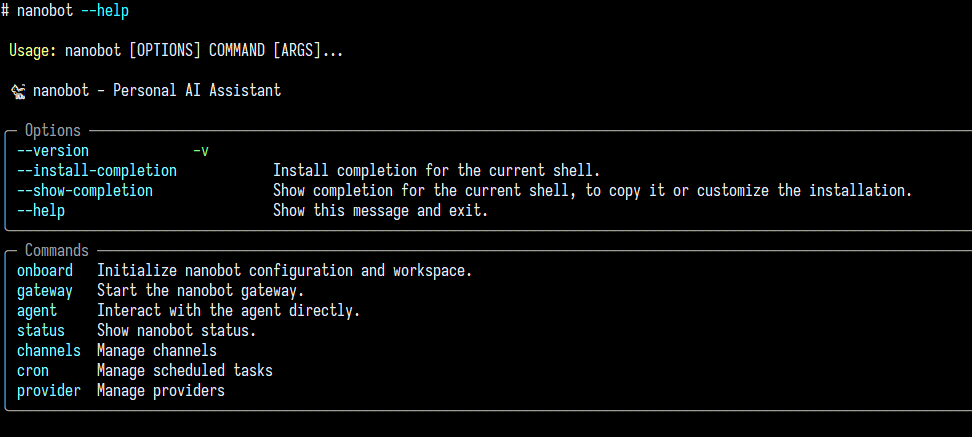Select the --install-completion option
972x437 pixels.
pyautogui.click(x=97, y=170)
